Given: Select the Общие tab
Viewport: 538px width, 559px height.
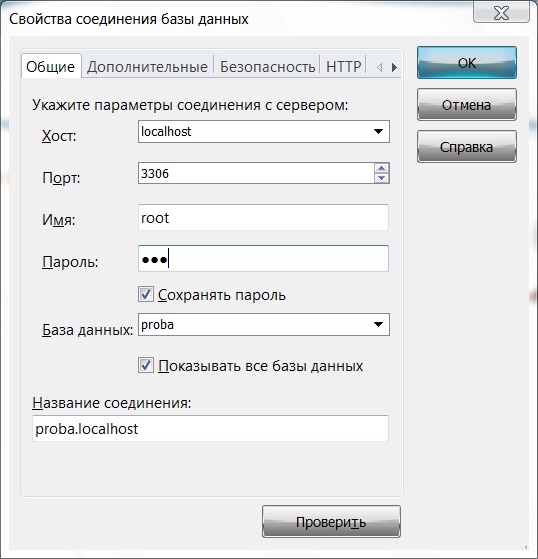Looking at the screenshot, I should tap(51, 66).
